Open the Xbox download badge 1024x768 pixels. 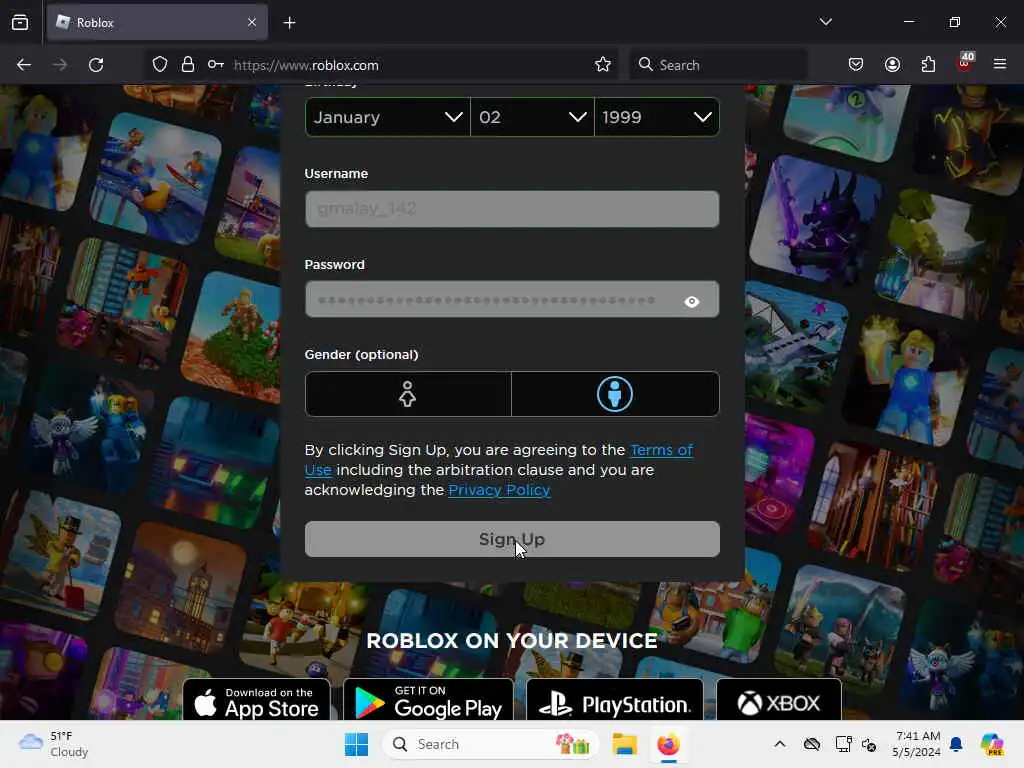click(x=779, y=701)
